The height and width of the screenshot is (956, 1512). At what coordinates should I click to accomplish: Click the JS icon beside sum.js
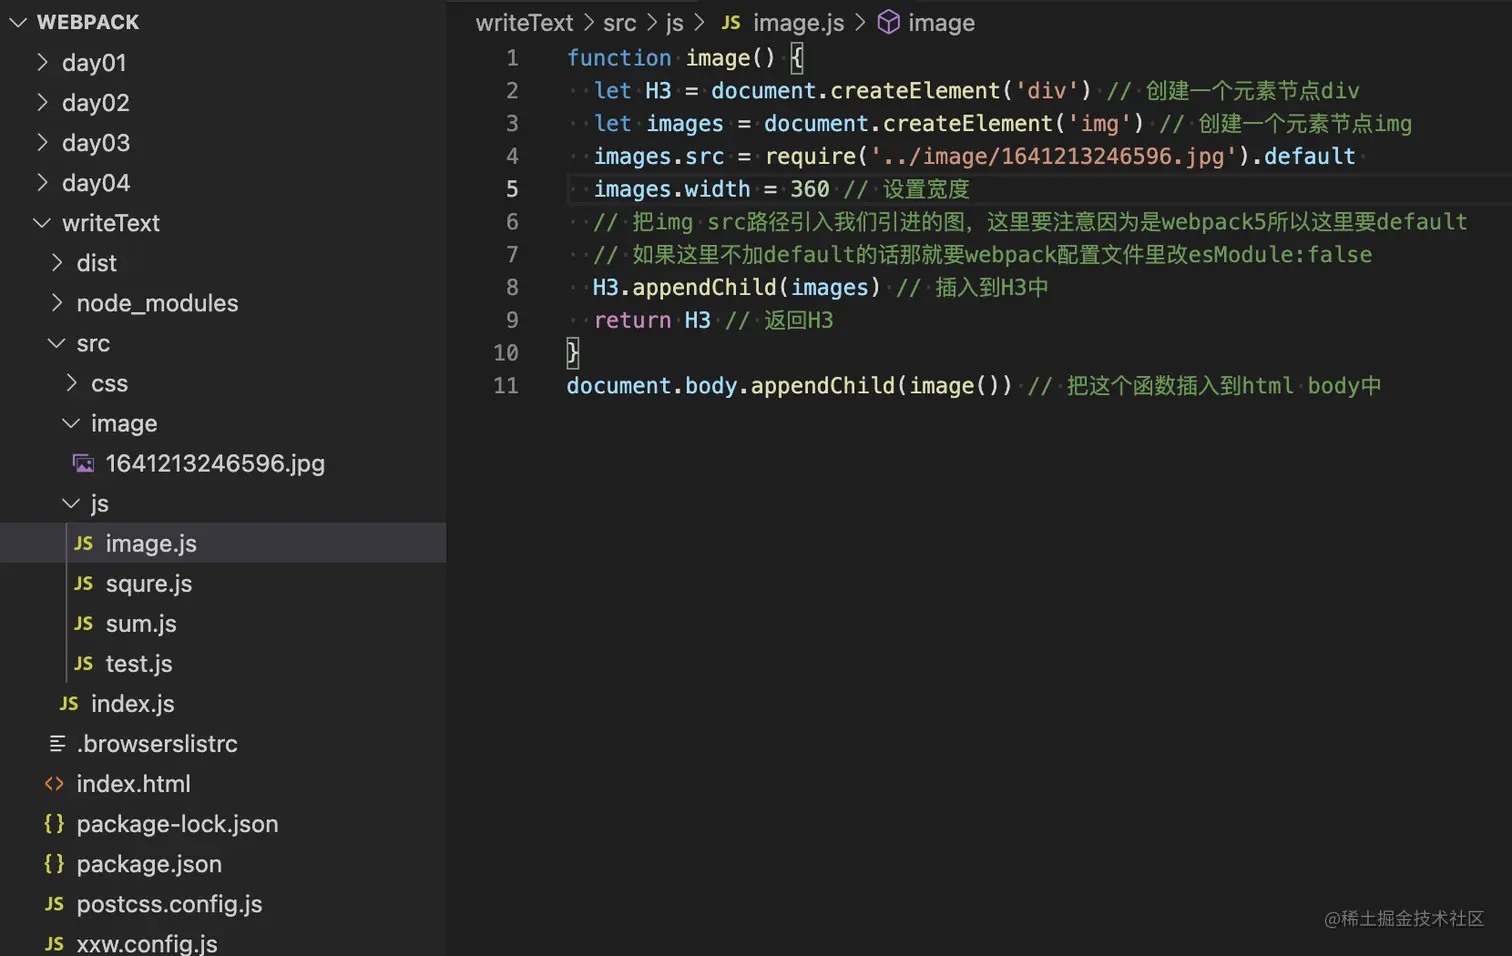pos(84,623)
